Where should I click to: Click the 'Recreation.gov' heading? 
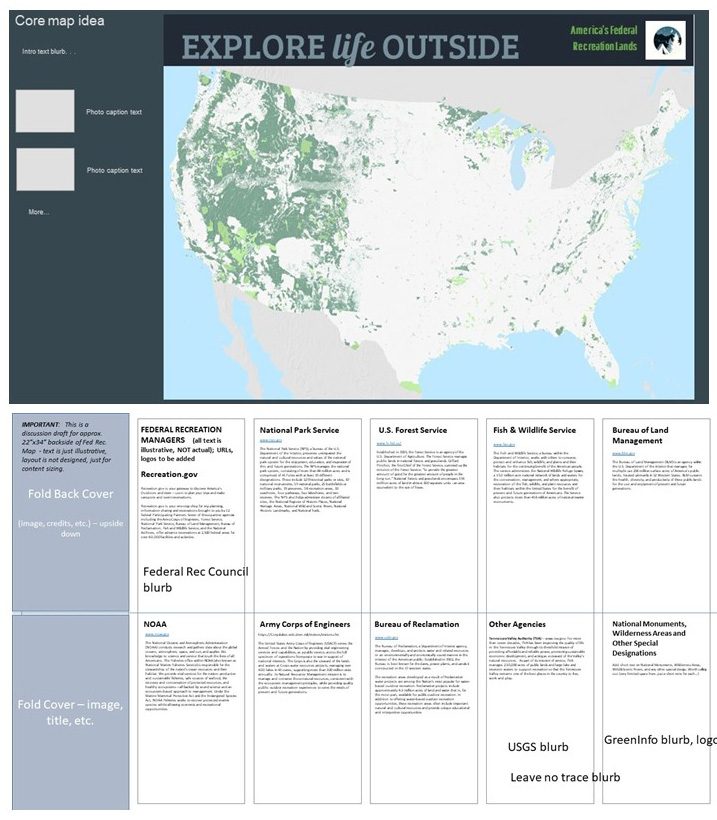(x=169, y=474)
